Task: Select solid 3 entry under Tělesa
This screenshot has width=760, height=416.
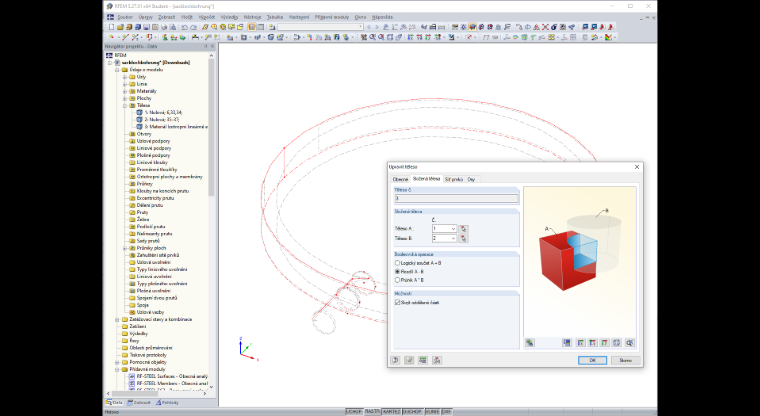Action: pyautogui.click(x=176, y=127)
